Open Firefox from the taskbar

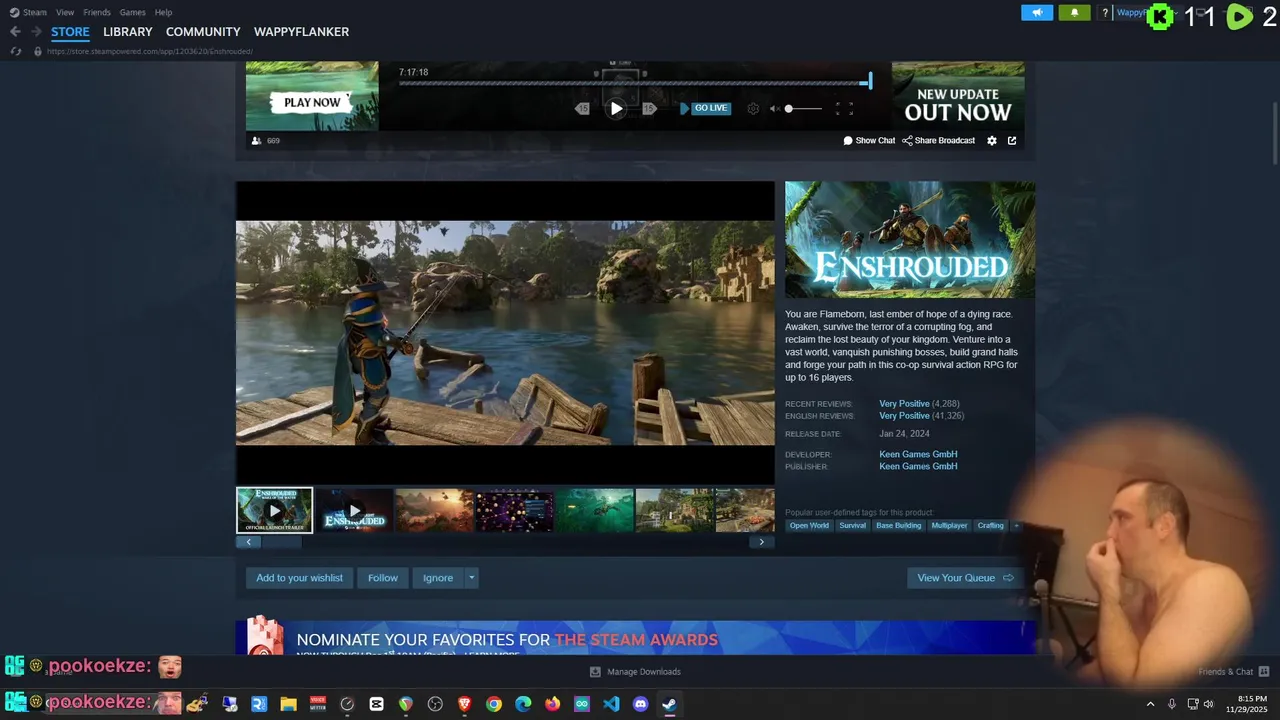tap(553, 704)
